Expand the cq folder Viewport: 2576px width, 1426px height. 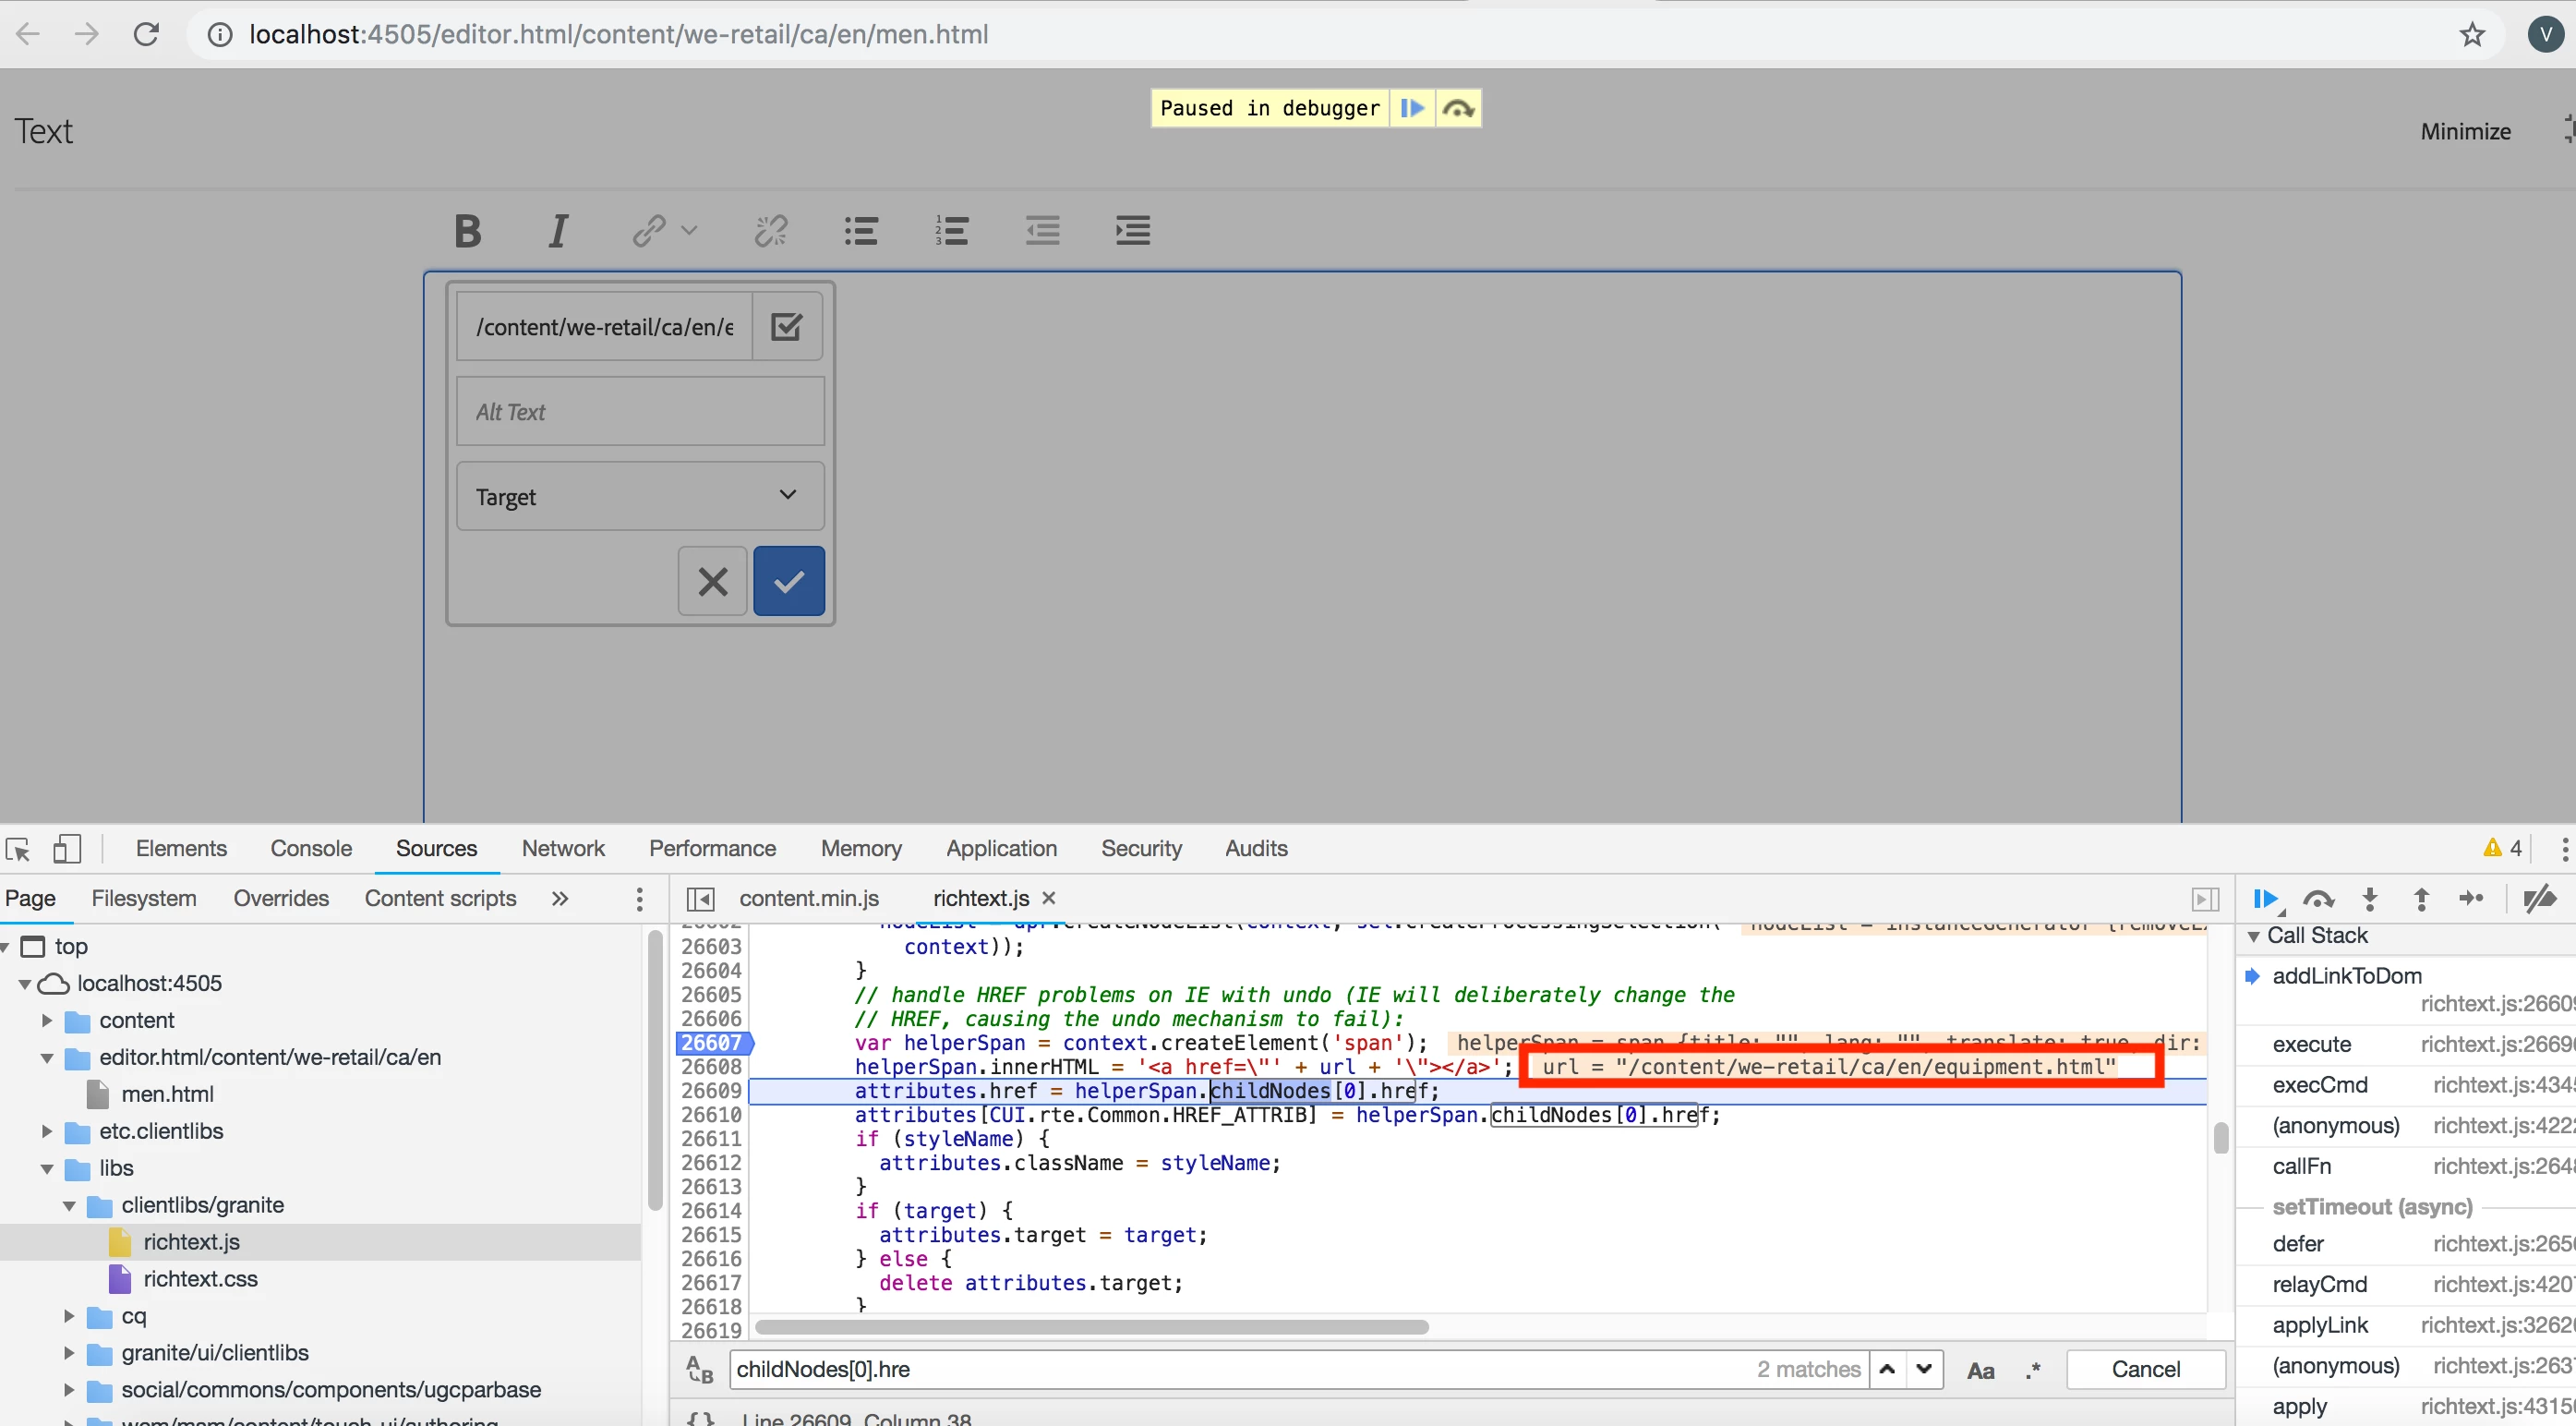point(69,1316)
